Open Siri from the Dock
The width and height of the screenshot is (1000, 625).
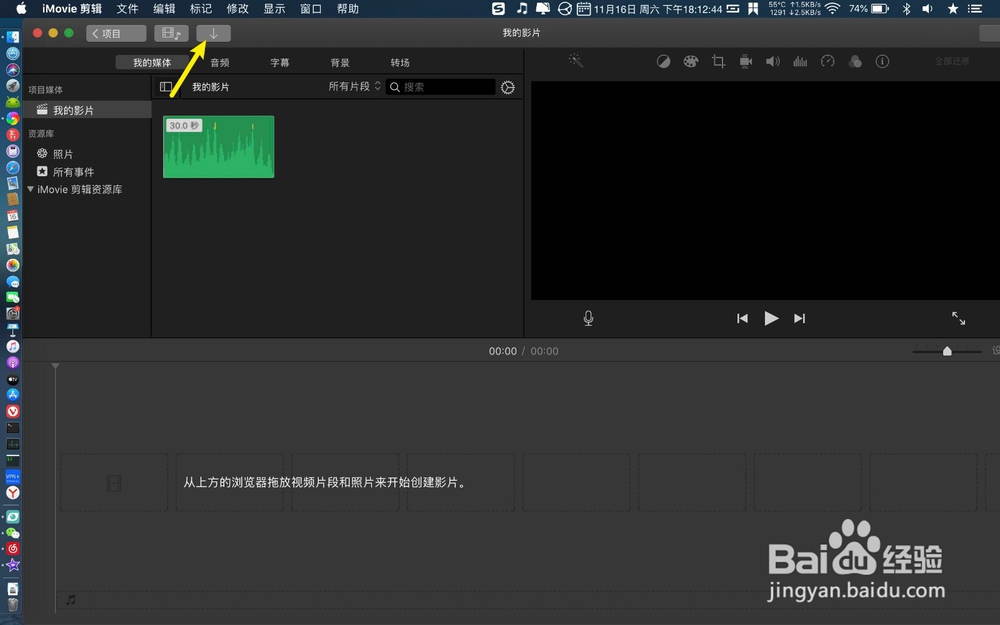(x=13, y=70)
